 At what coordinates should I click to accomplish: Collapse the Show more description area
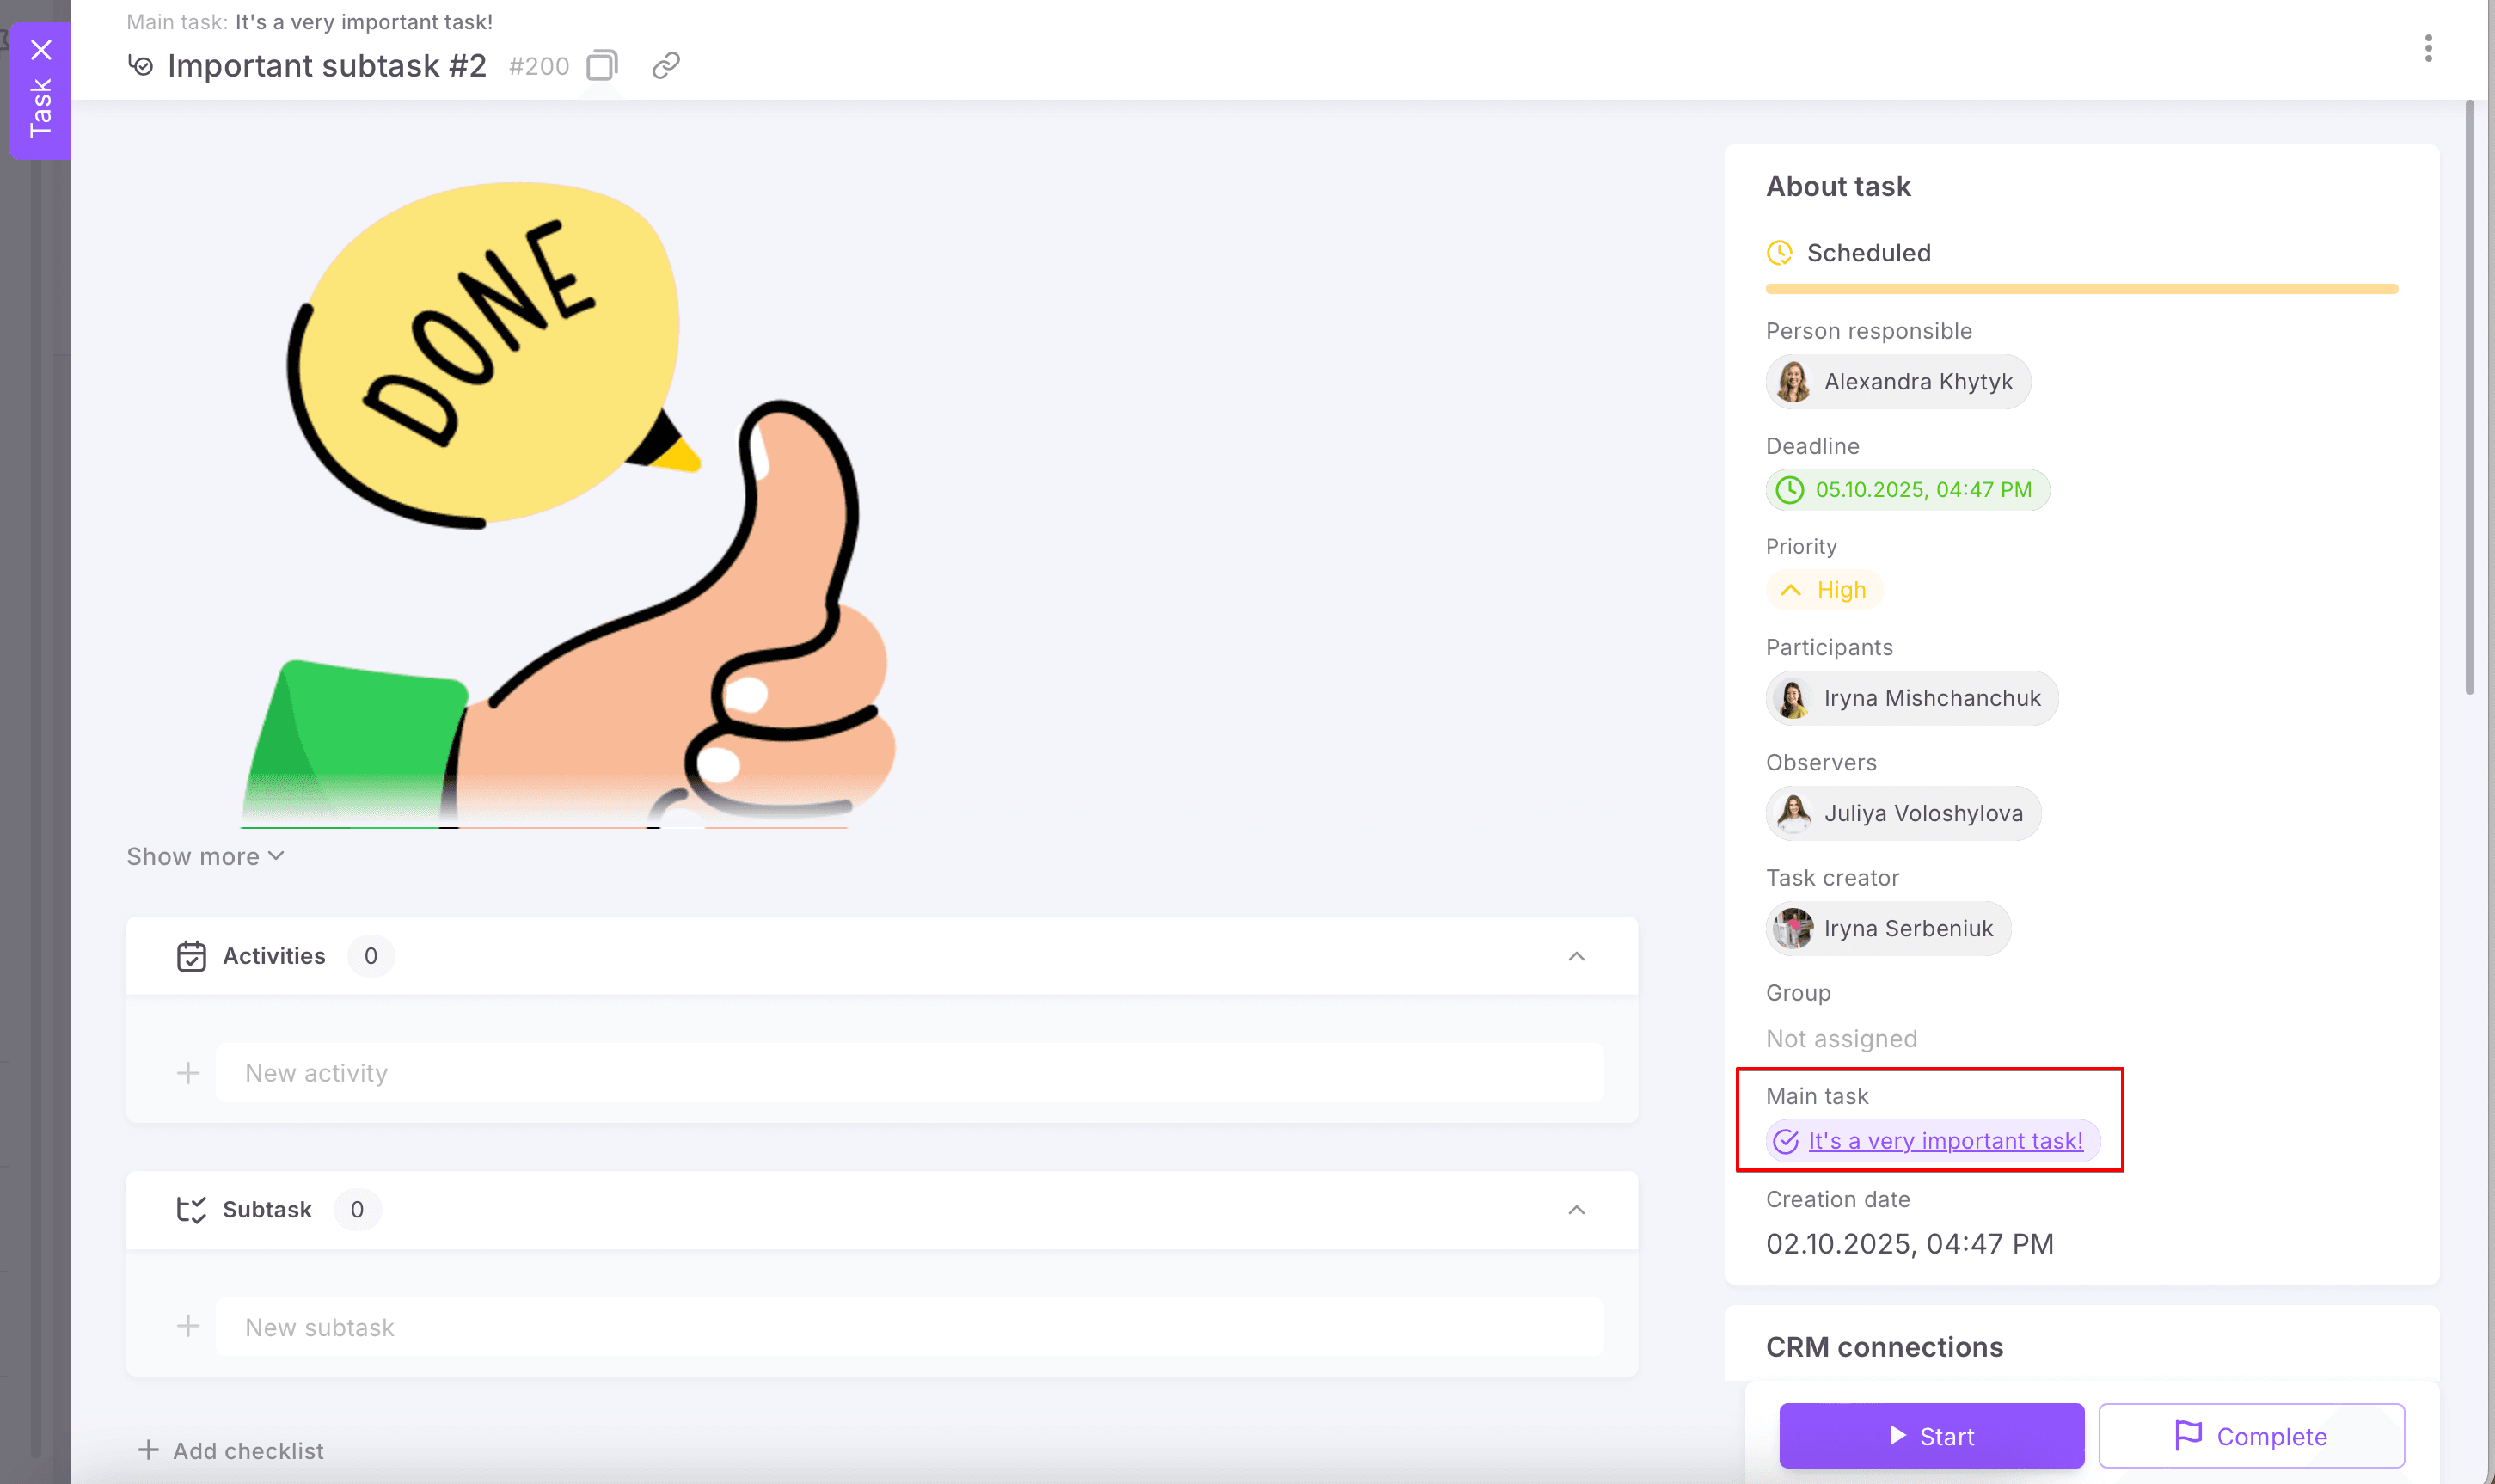coord(204,856)
